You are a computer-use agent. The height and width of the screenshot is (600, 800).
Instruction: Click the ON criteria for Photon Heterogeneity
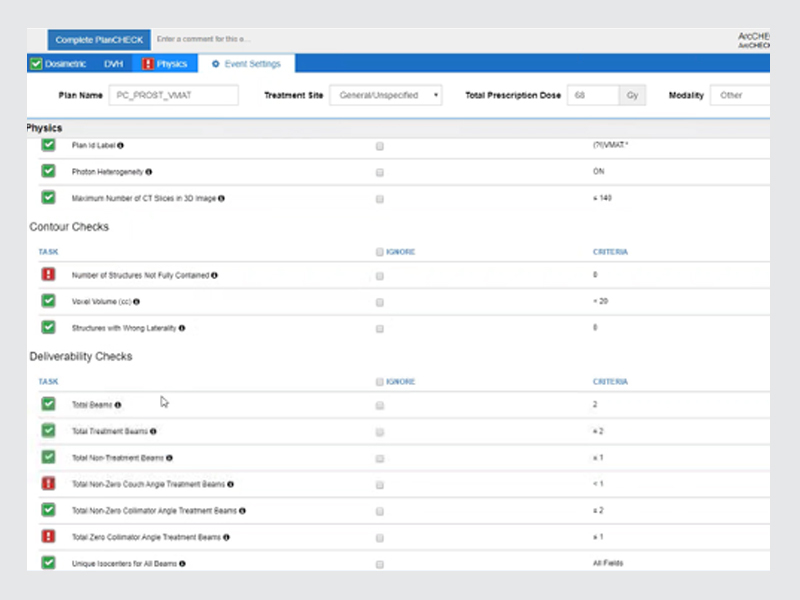(x=598, y=171)
